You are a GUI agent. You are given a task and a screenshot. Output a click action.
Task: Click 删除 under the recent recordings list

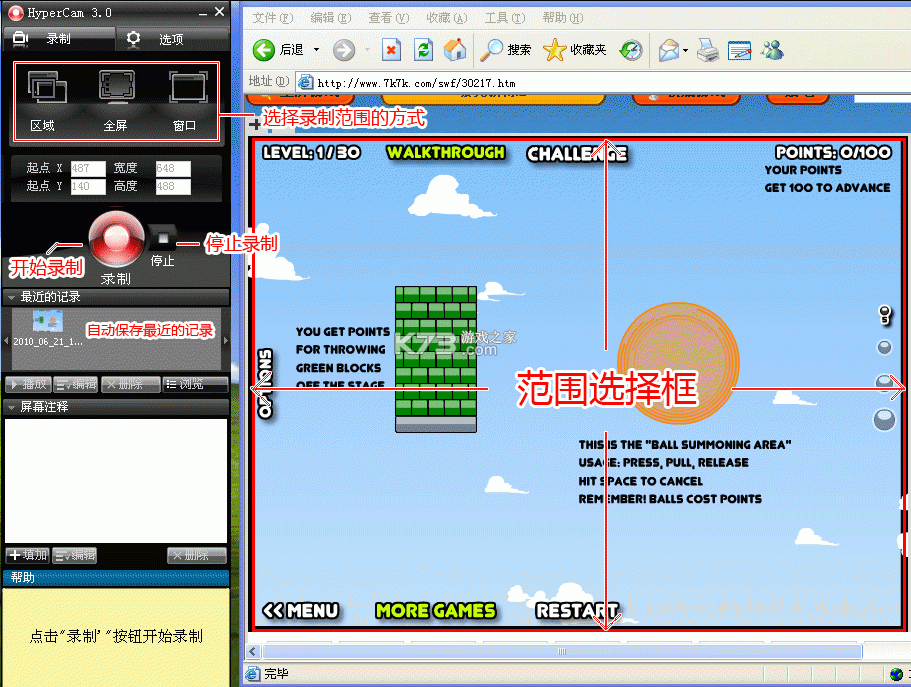click(130, 384)
